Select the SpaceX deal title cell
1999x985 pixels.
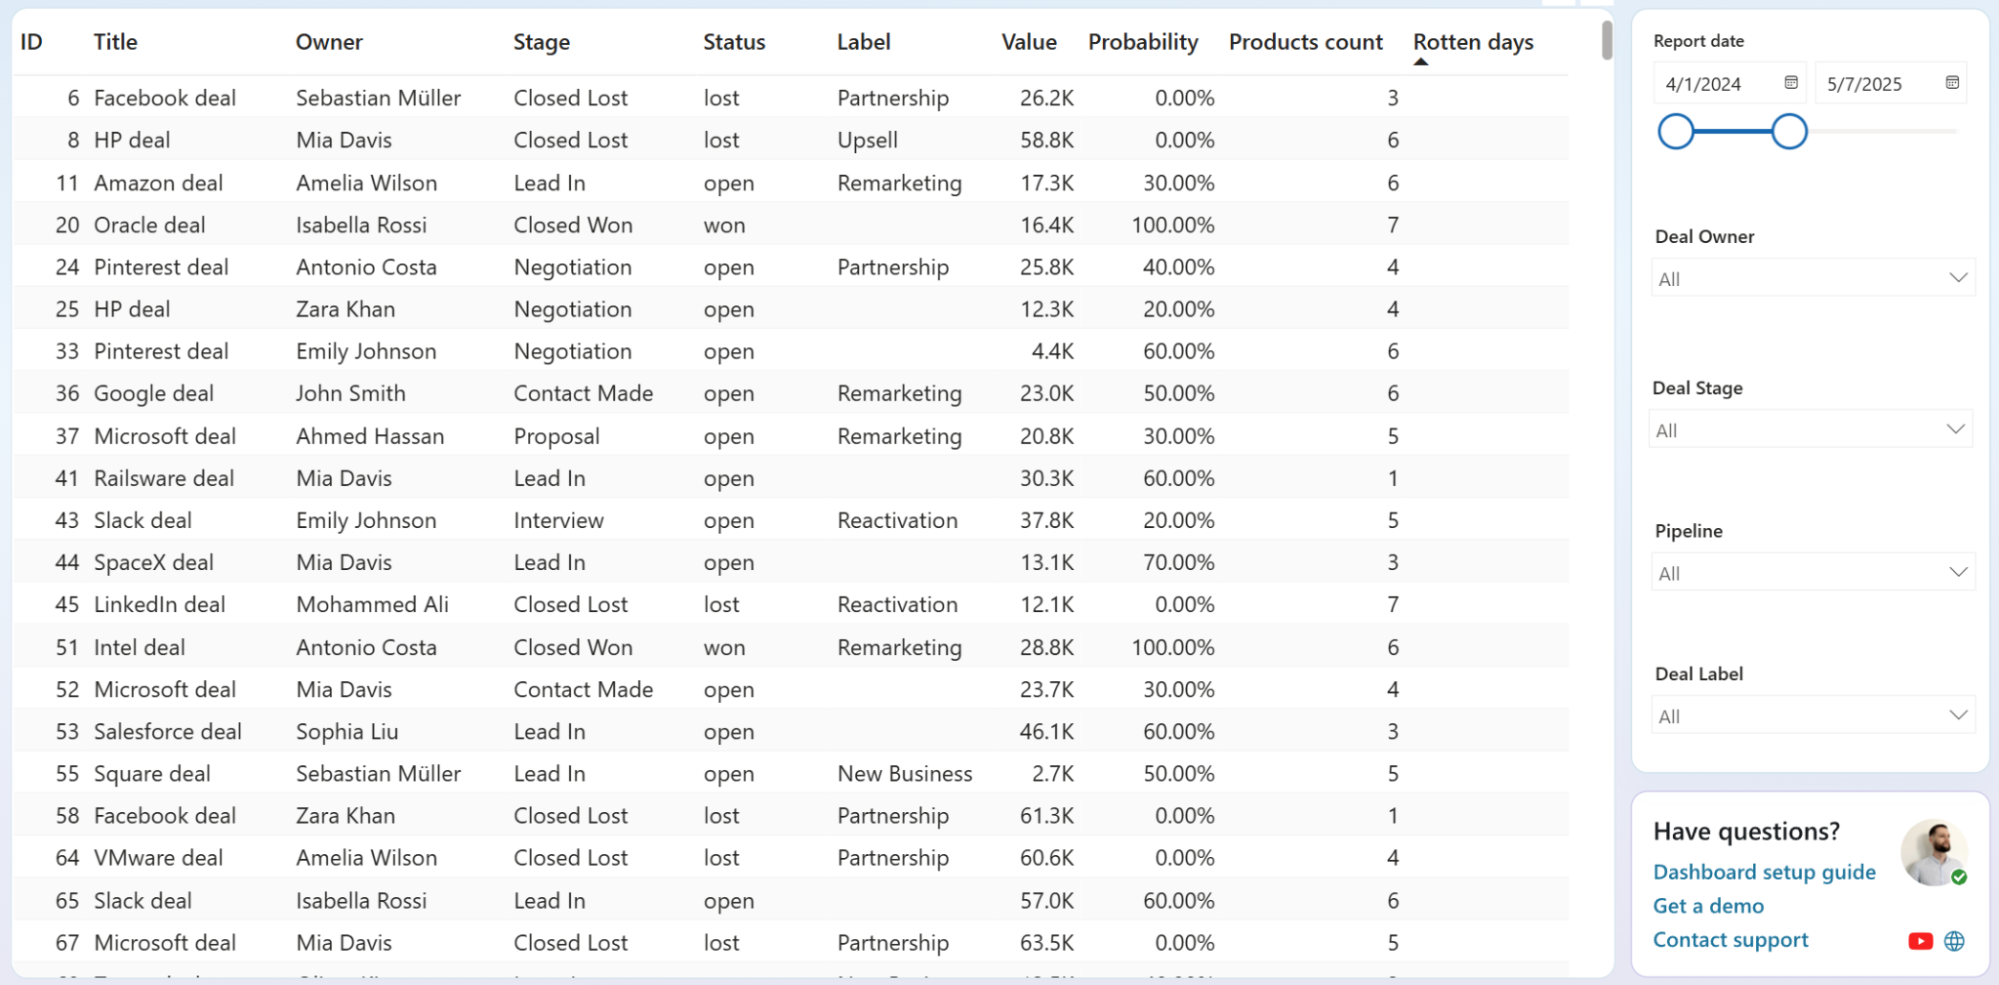pyautogui.click(x=153, y=562)
